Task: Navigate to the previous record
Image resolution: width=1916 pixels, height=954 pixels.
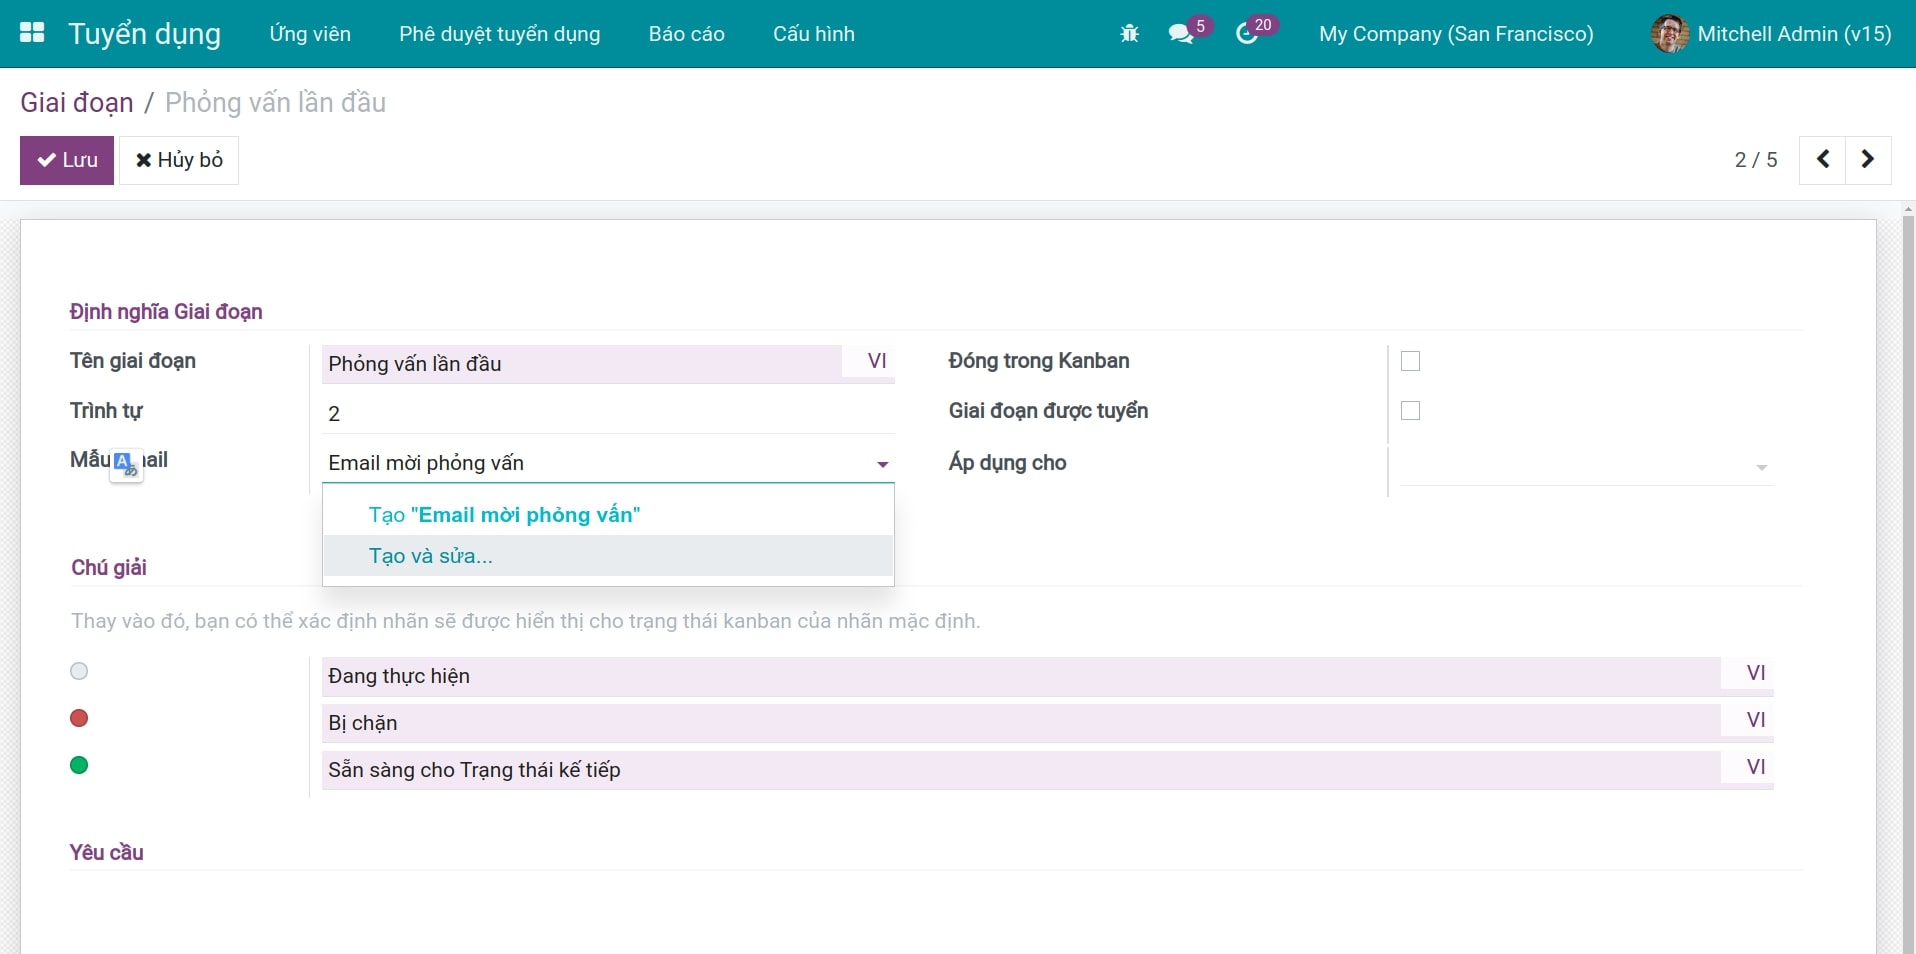Action: click(x=1822, y=160)
